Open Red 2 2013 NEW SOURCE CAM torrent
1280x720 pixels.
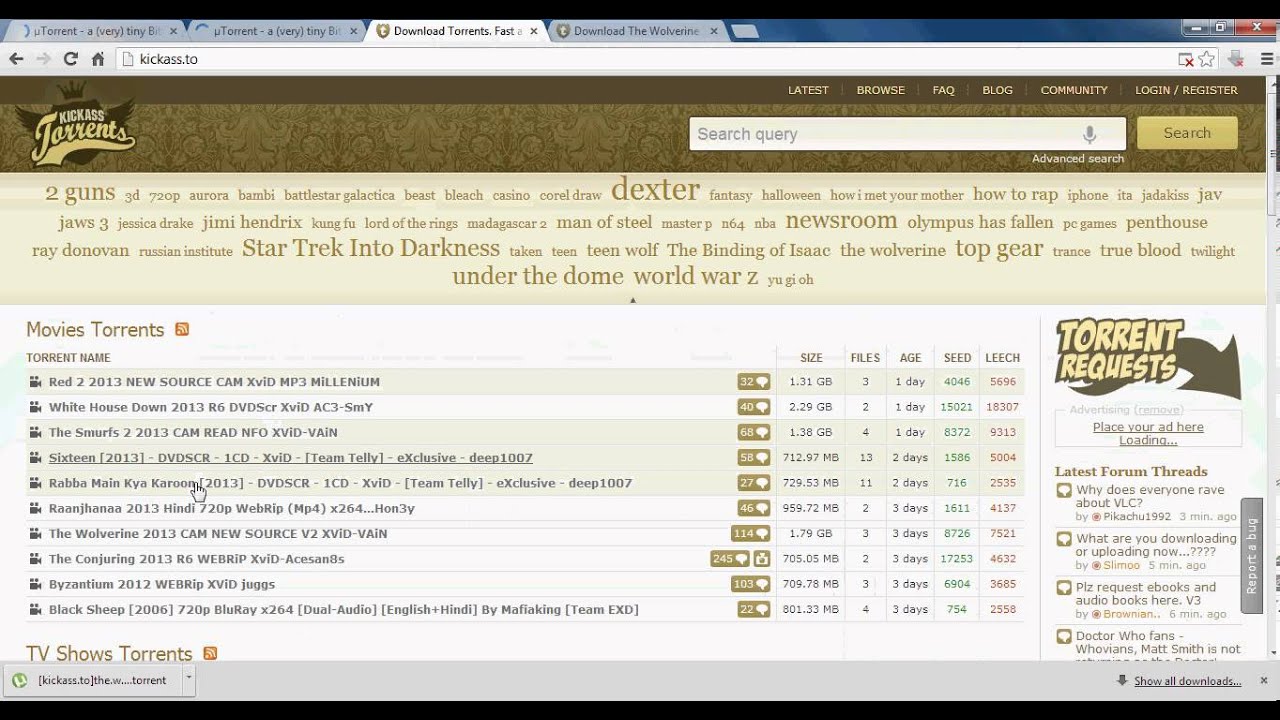tap(214, 382)
